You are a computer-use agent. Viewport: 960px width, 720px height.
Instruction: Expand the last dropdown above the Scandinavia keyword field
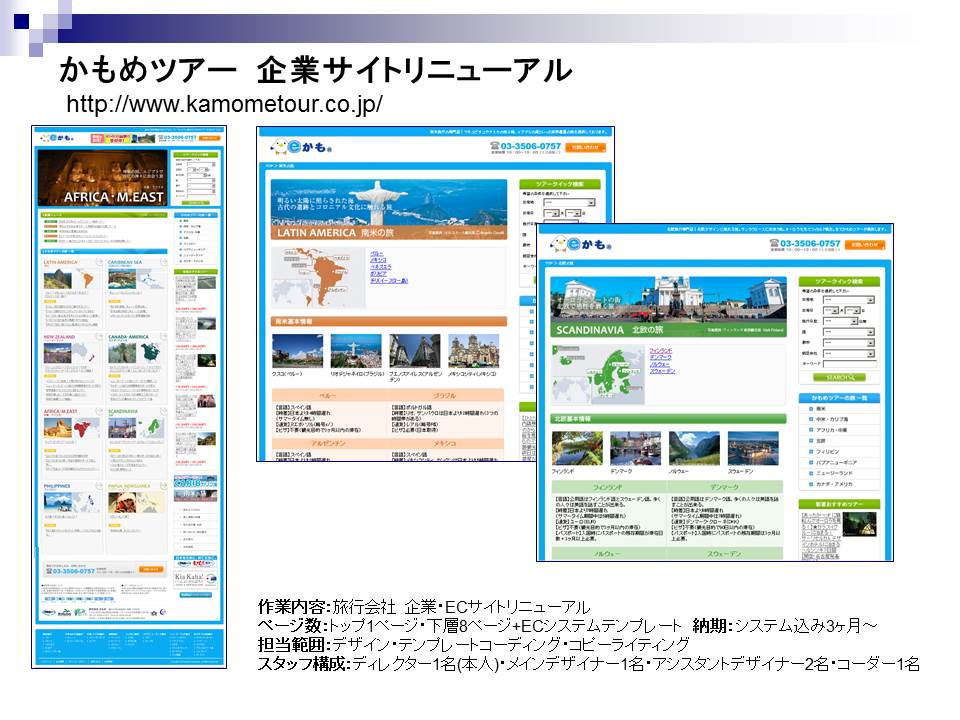pos(848,354)
